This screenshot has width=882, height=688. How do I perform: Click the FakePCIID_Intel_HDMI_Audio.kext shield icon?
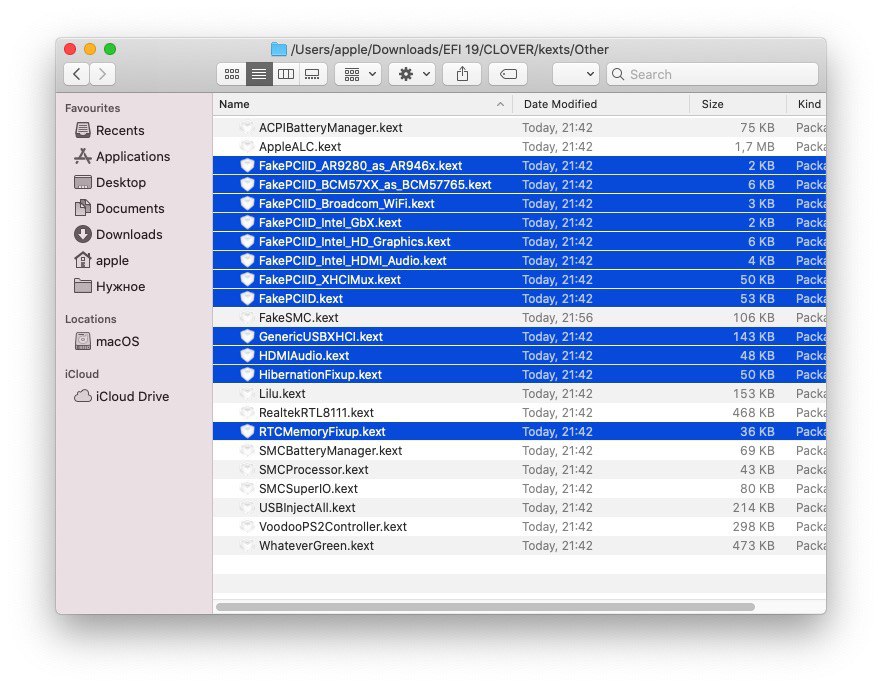pyautogui.click(x=247, y=260)
